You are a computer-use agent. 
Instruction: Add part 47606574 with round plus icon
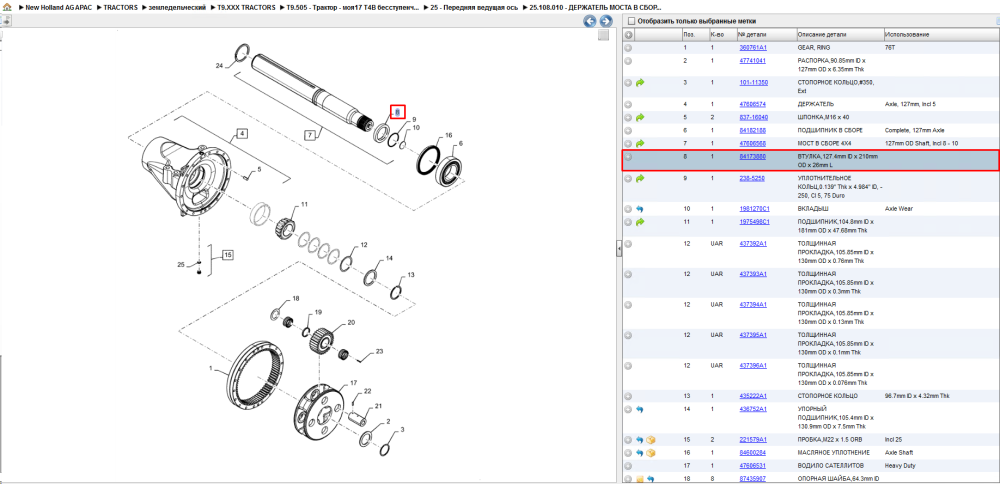pyautogui.click(x=628, y=104)
